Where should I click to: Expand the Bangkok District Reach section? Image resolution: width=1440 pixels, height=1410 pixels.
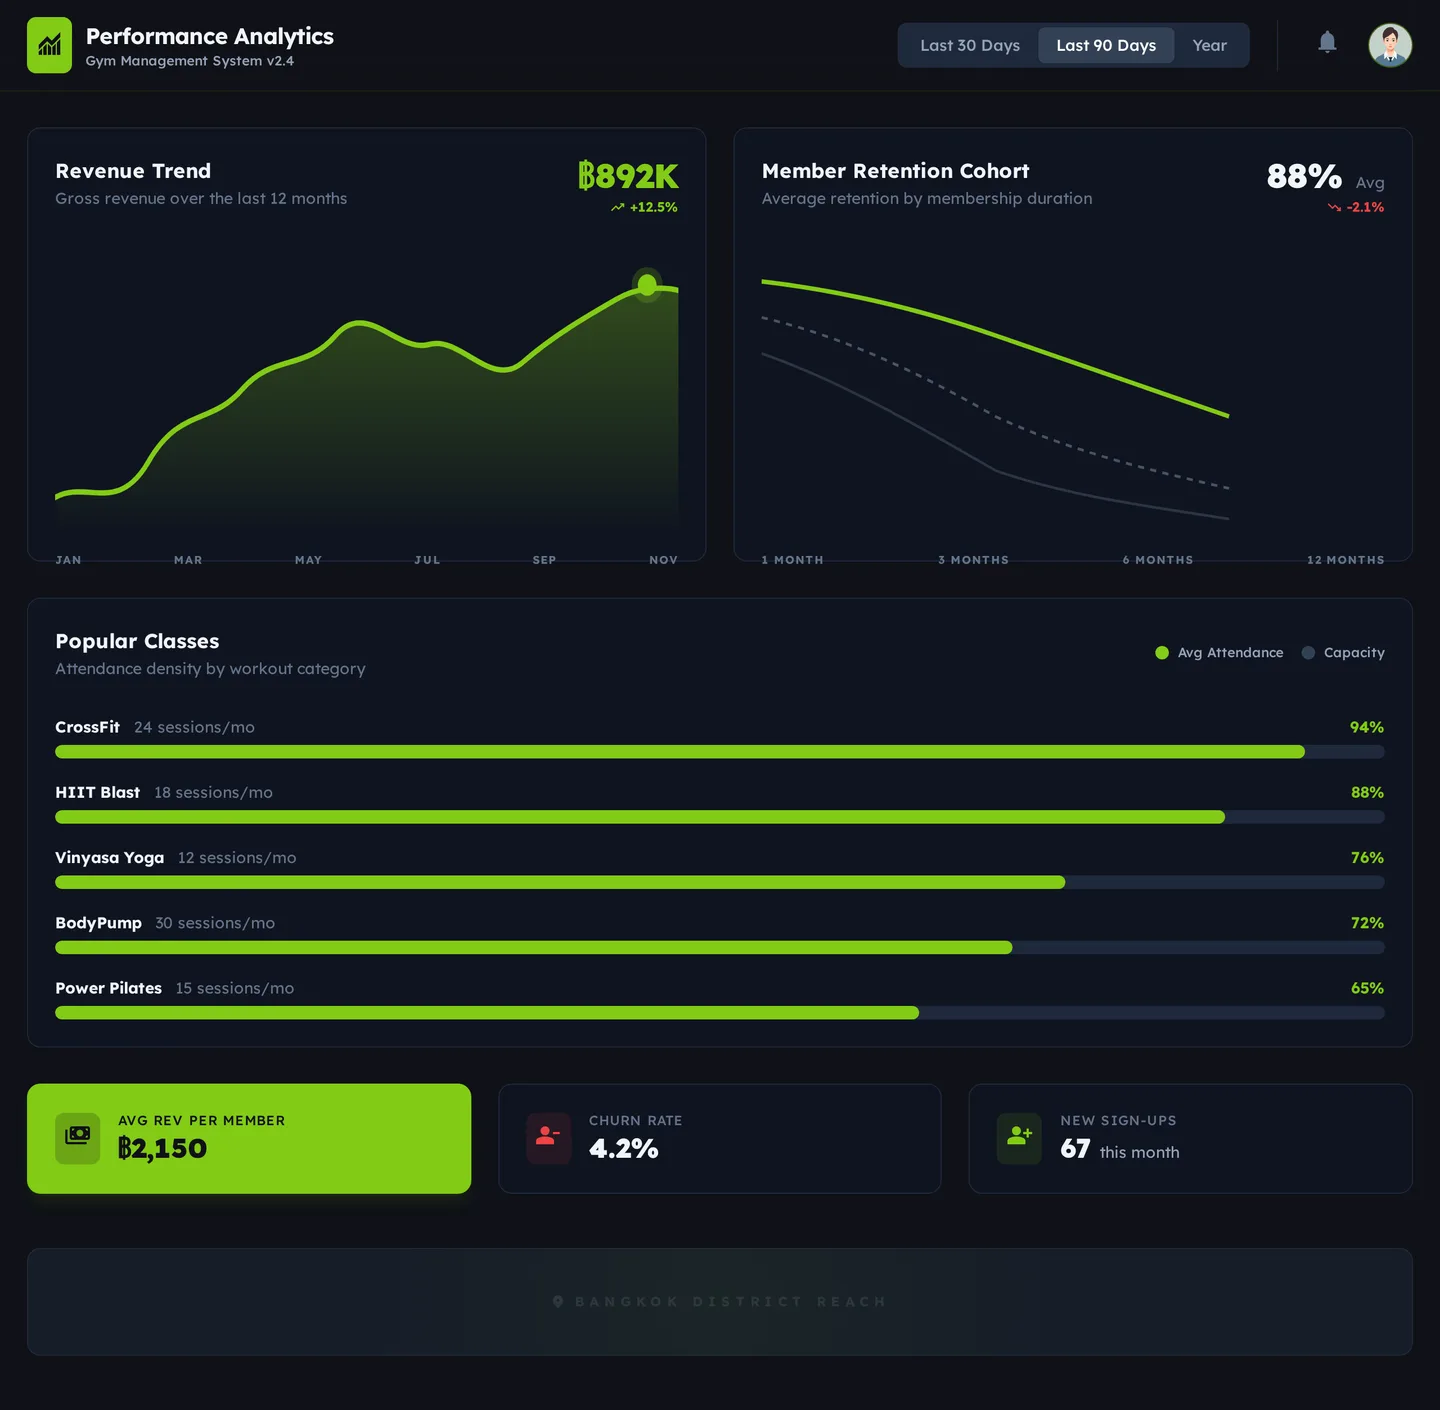(x=719, y=1301)
